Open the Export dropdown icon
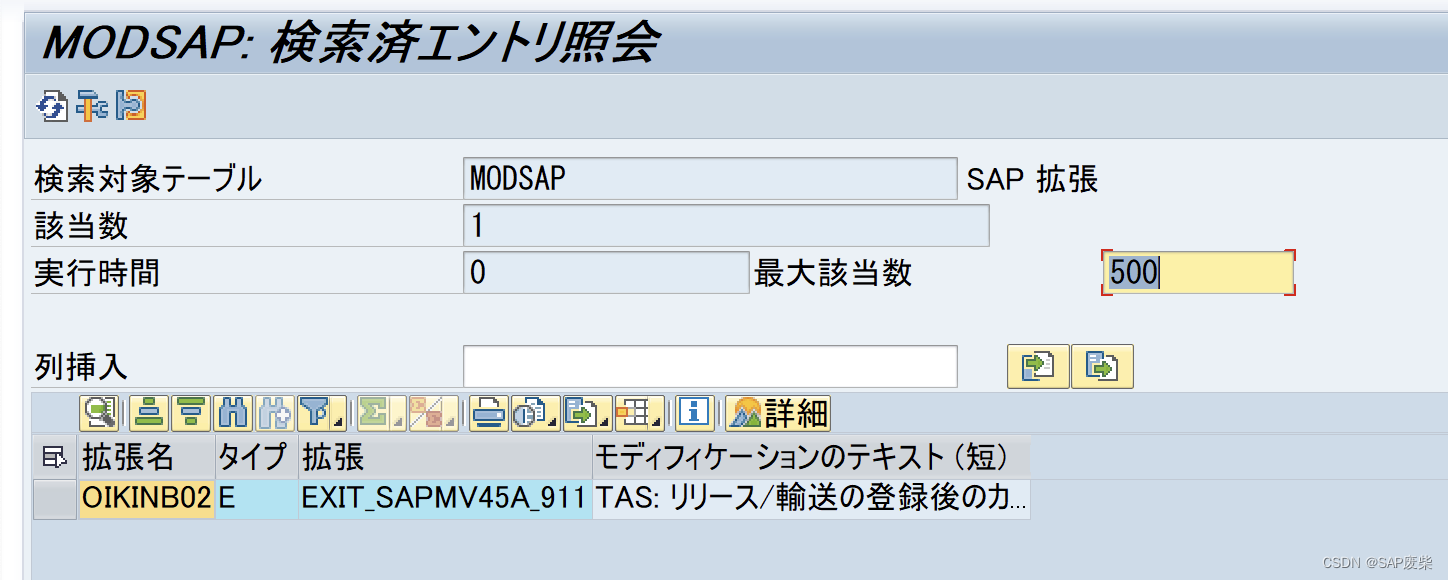Image resolution: width=1448 pixels, height=580 pixels. coord(587,412)
